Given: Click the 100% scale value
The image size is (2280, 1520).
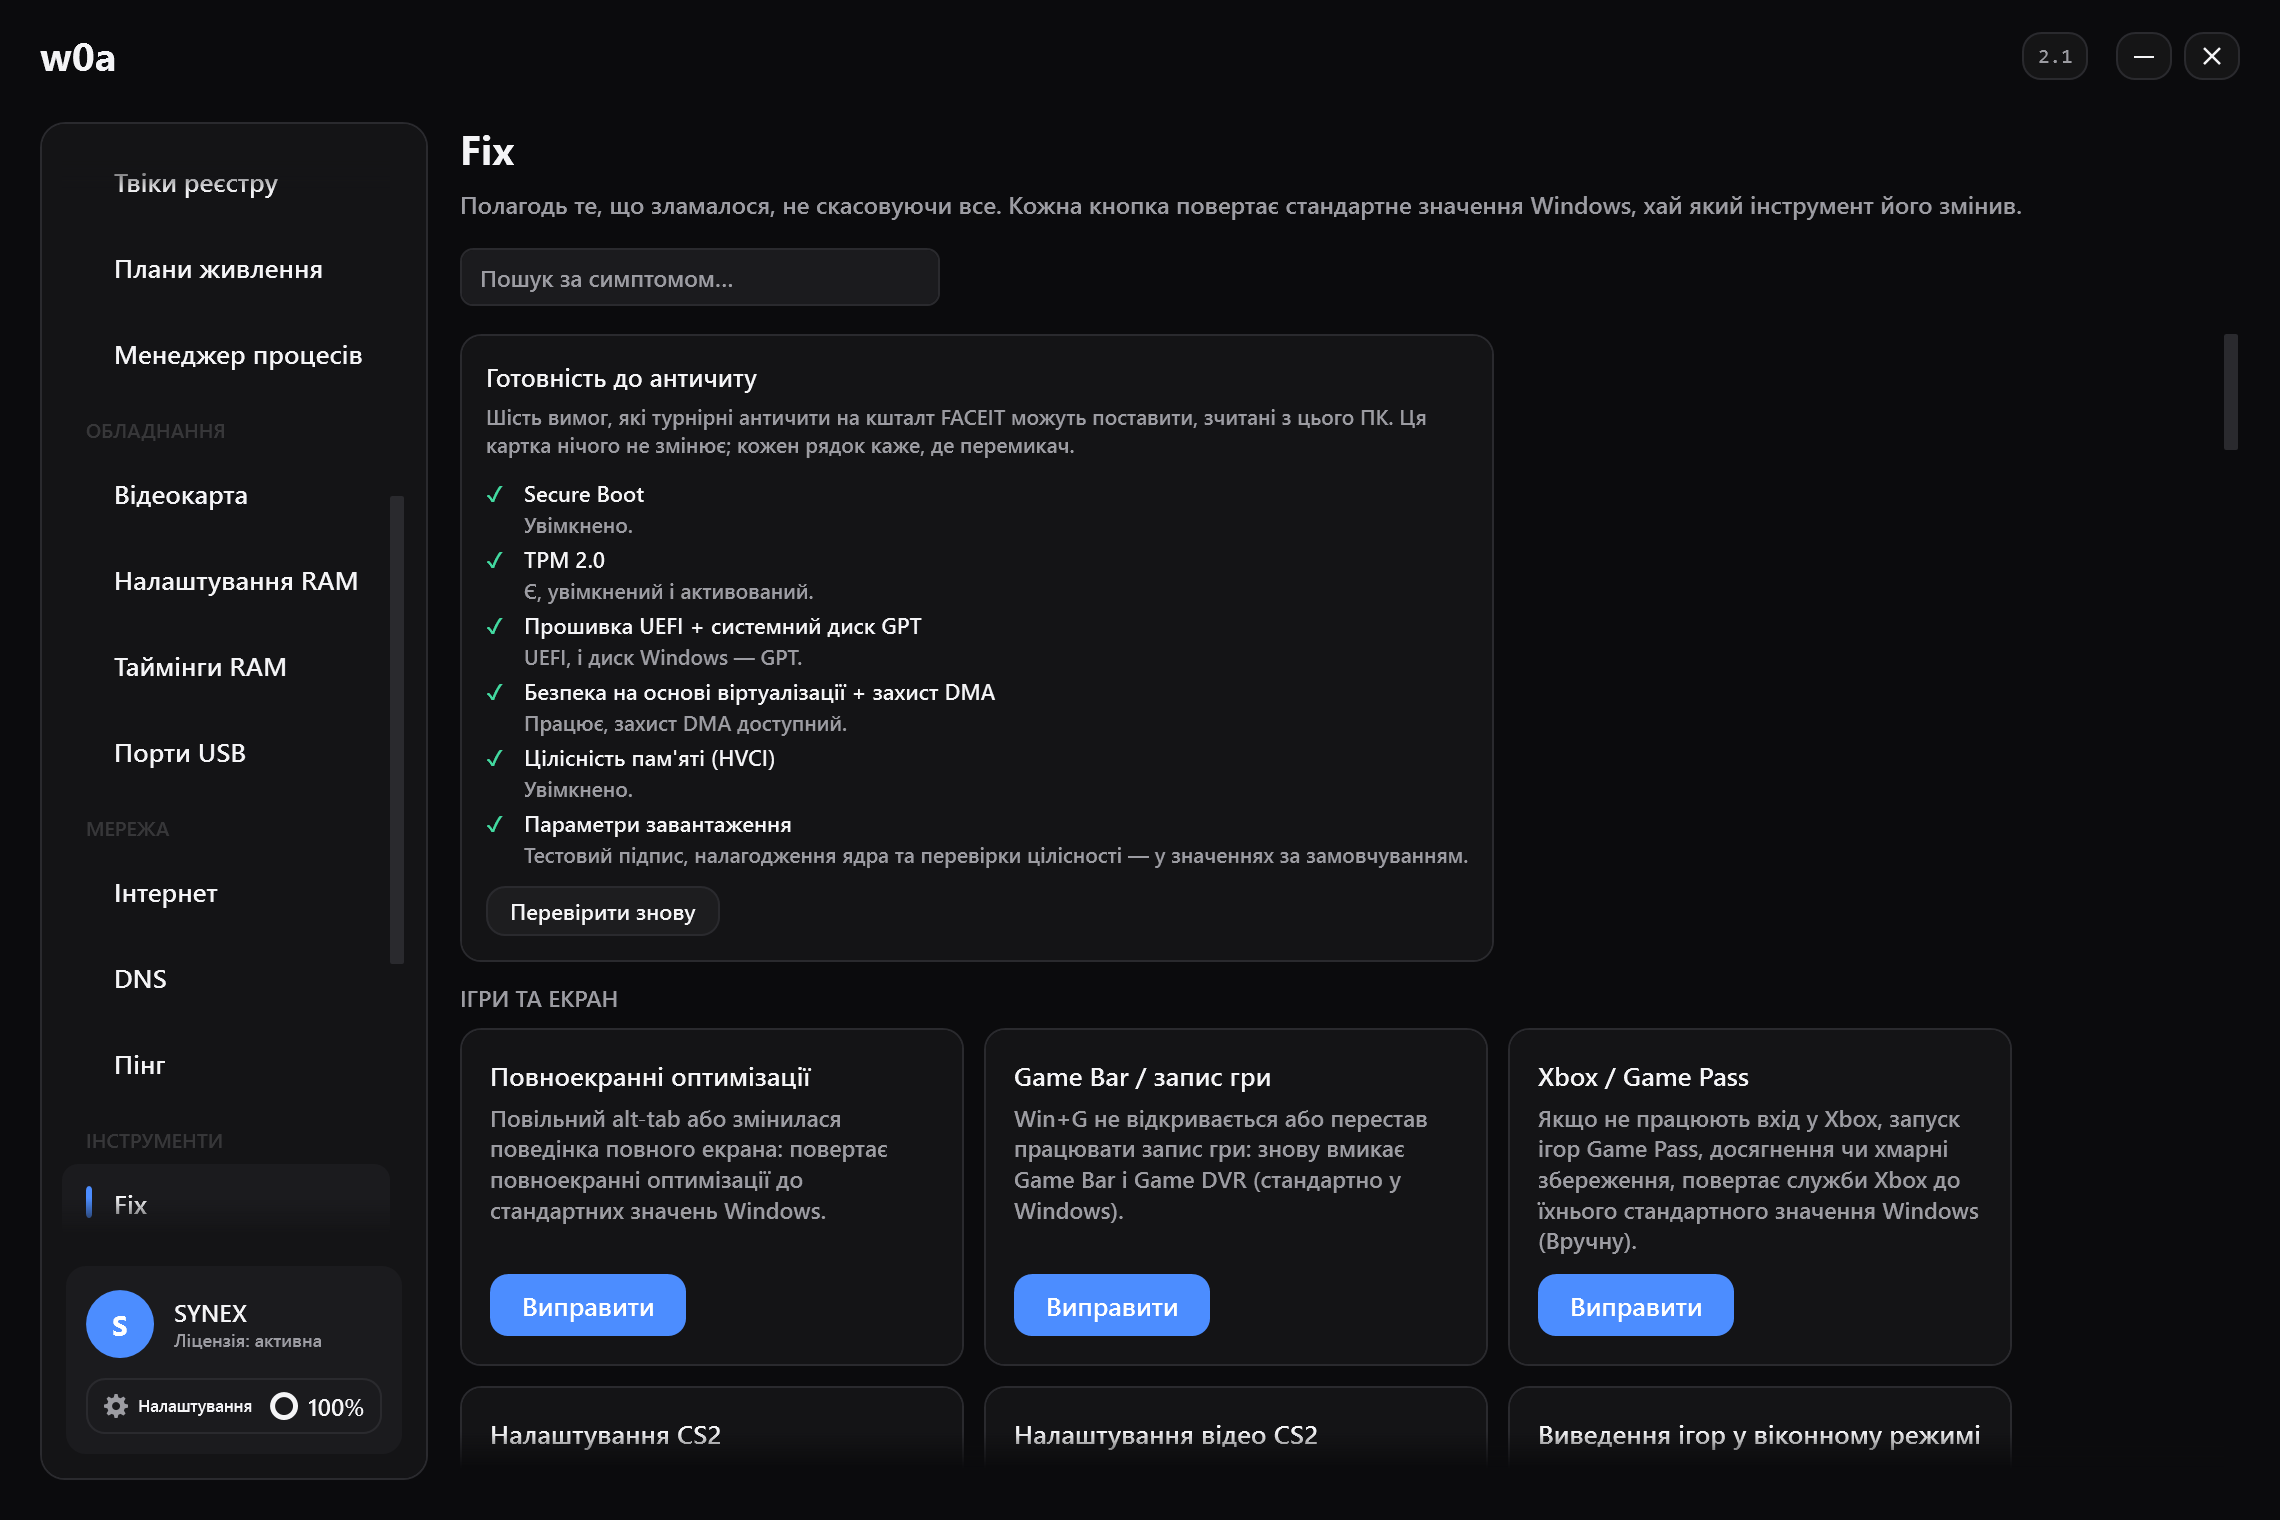Looking at the screenshot, I should [x=336, y=1407].
